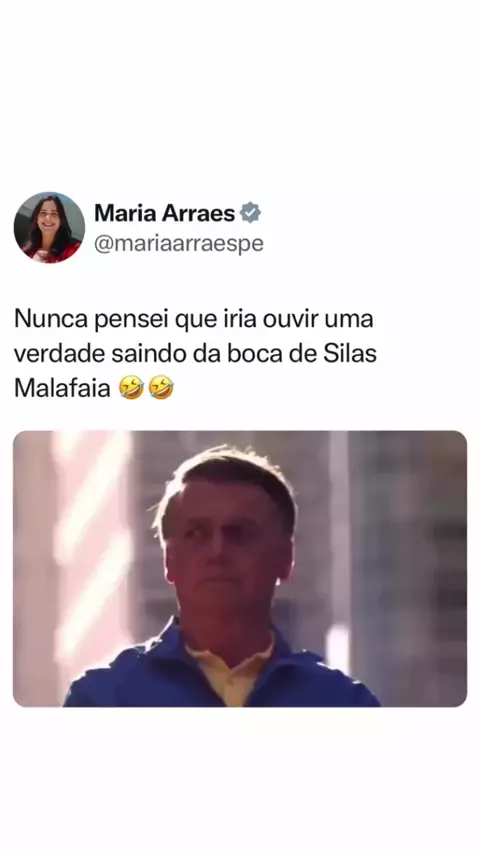Tap the blue verified badge
Viewport: 480px width, 854px height.
click(x=250, y=213)
